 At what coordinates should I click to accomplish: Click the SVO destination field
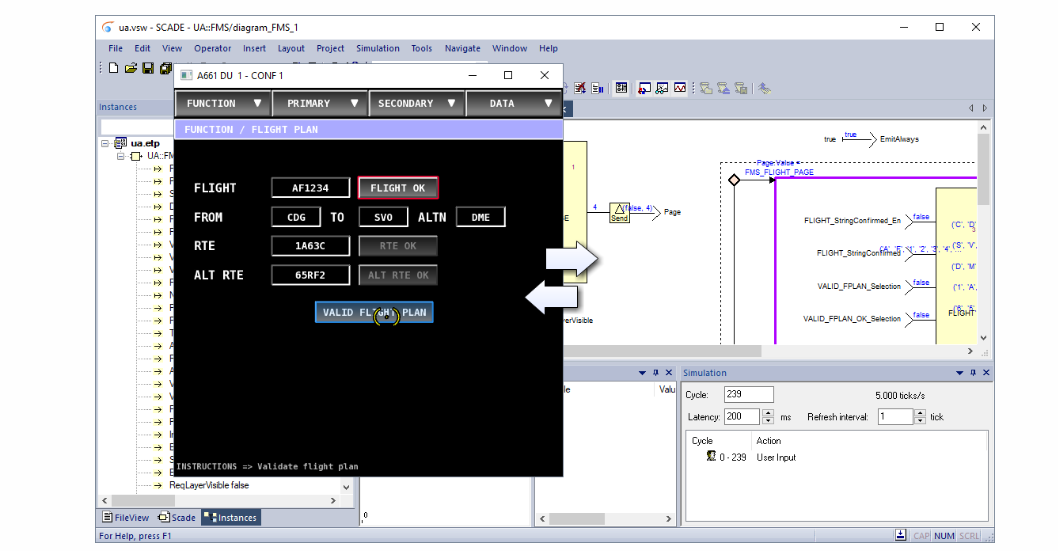pyautogui.click(x=383, y=217)
